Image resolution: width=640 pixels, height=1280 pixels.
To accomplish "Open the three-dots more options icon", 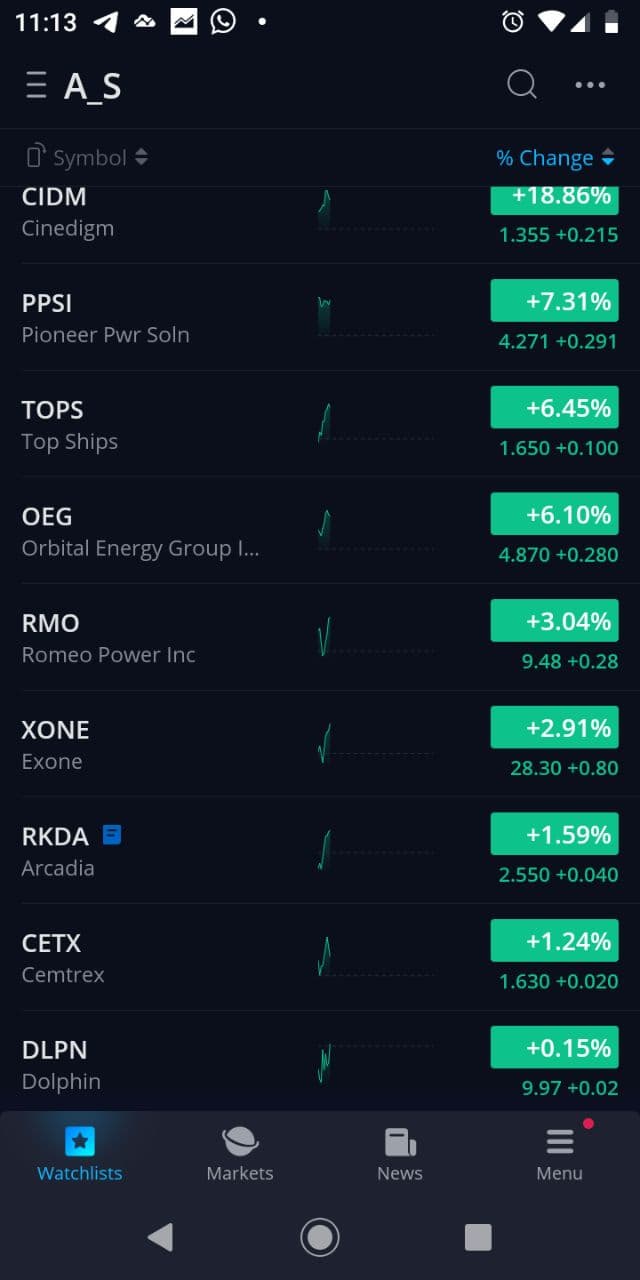I will (590, 85).
